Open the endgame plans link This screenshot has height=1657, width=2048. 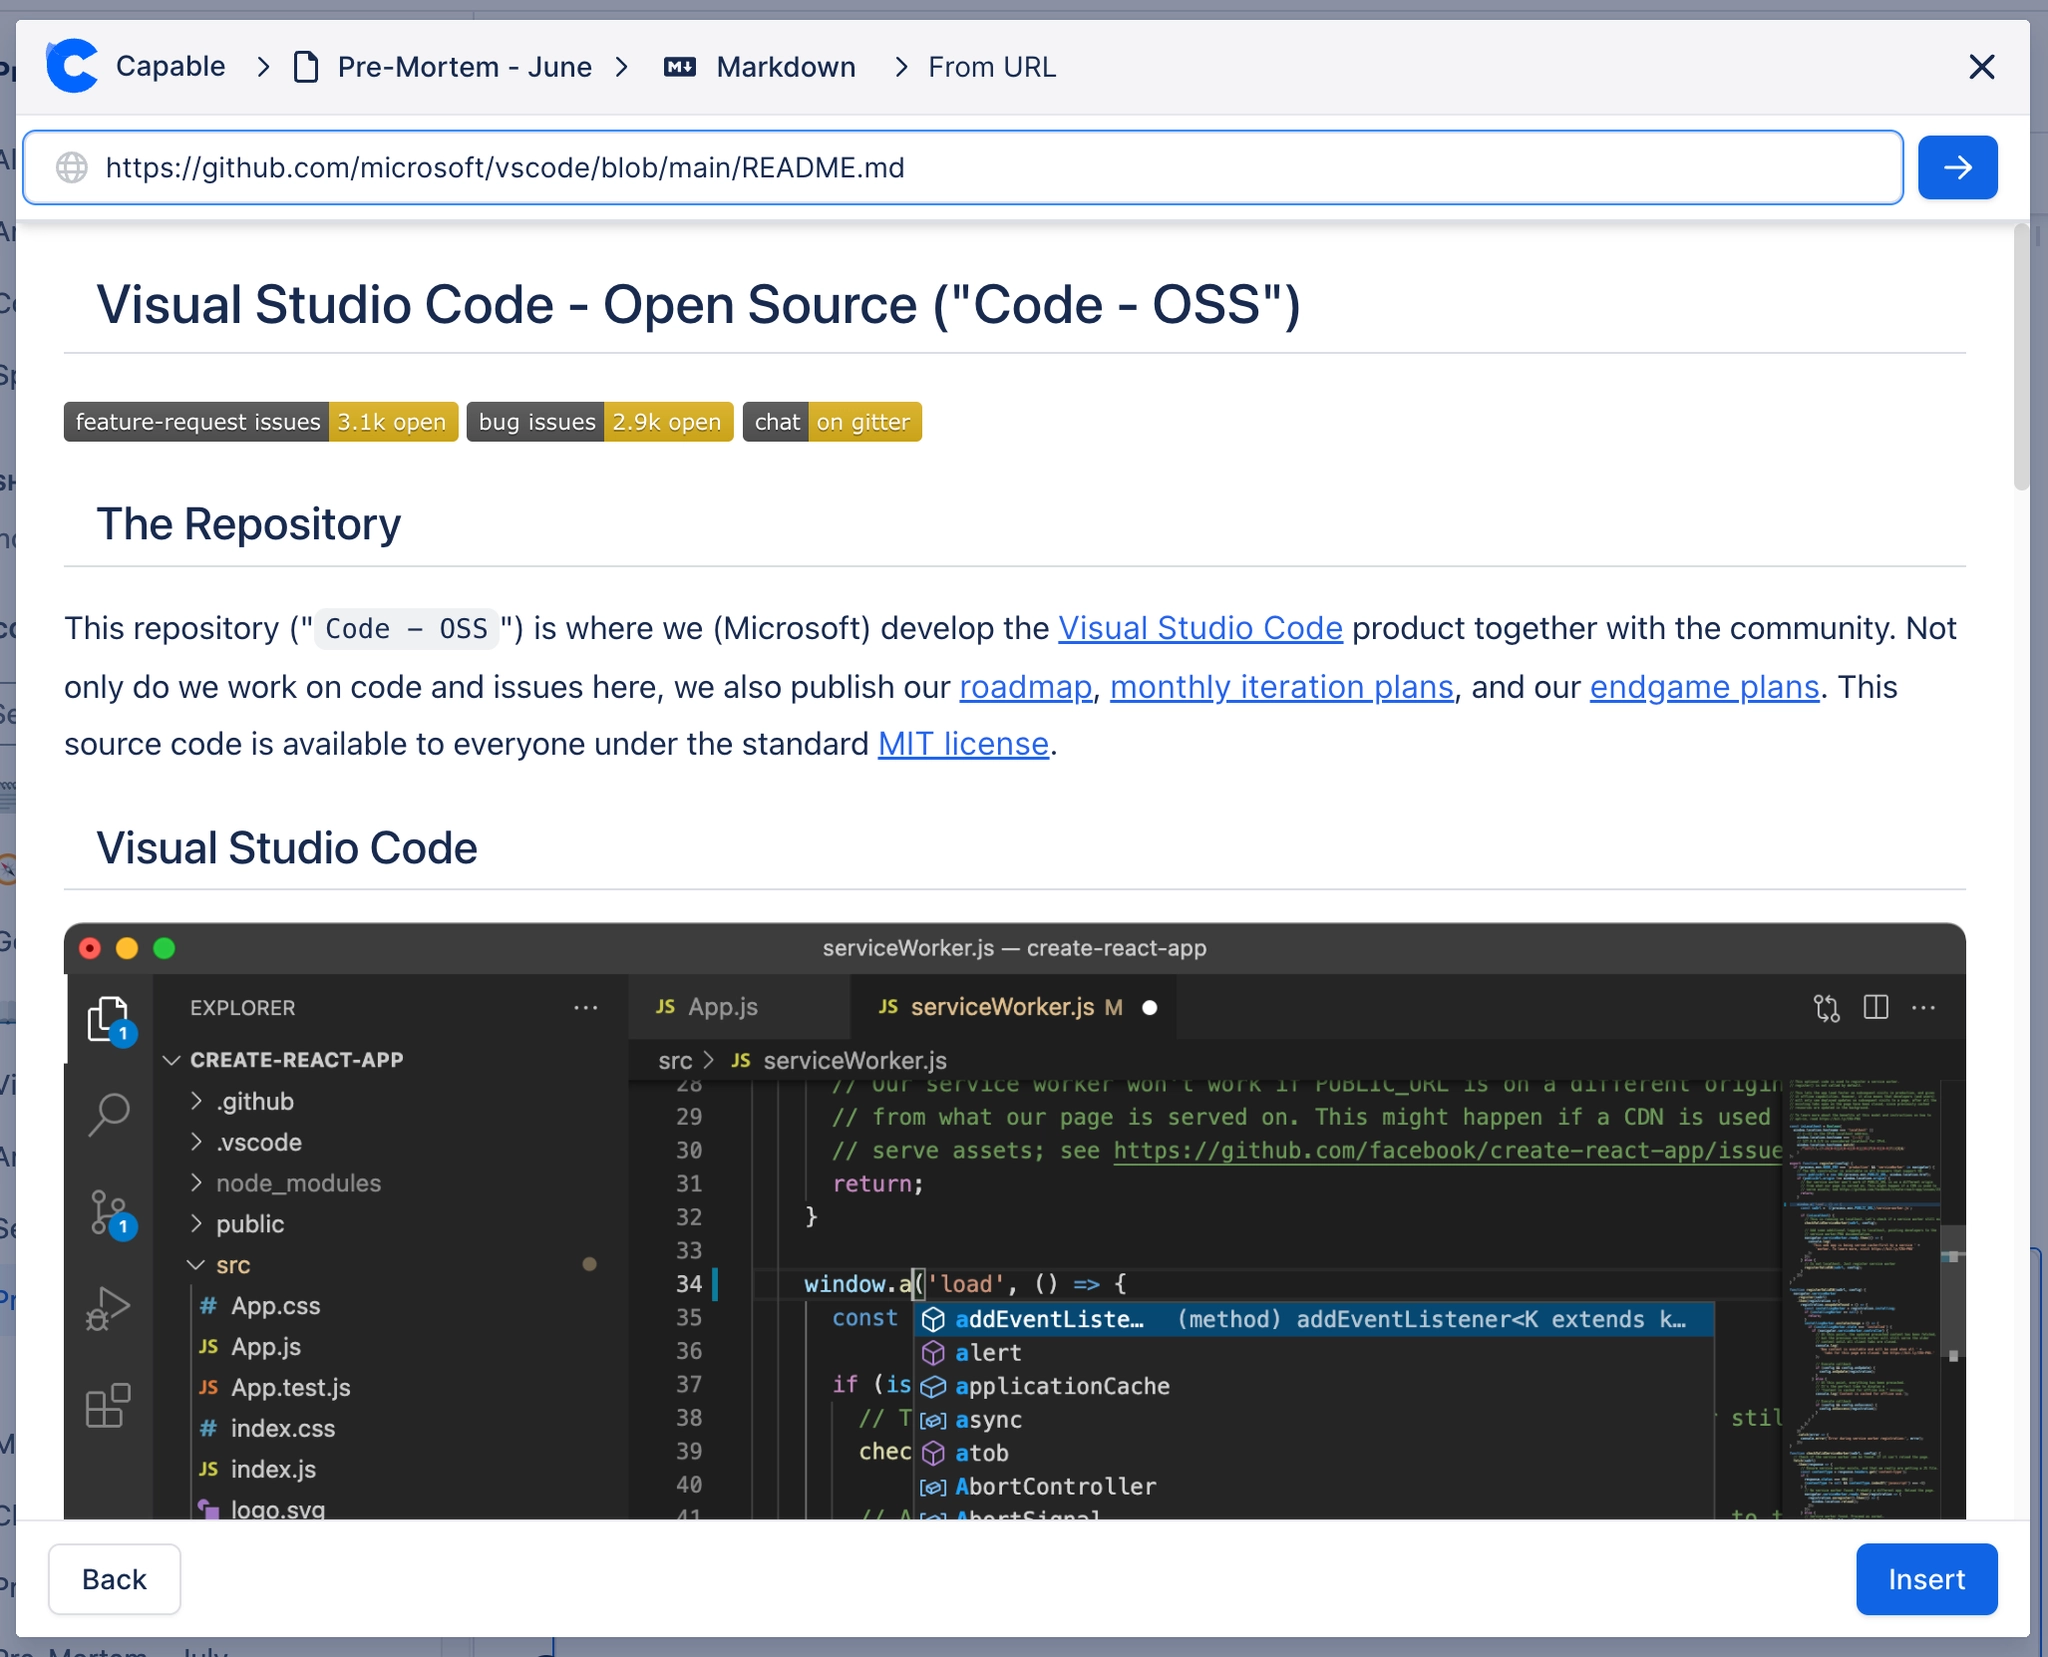coord(1704,687)
